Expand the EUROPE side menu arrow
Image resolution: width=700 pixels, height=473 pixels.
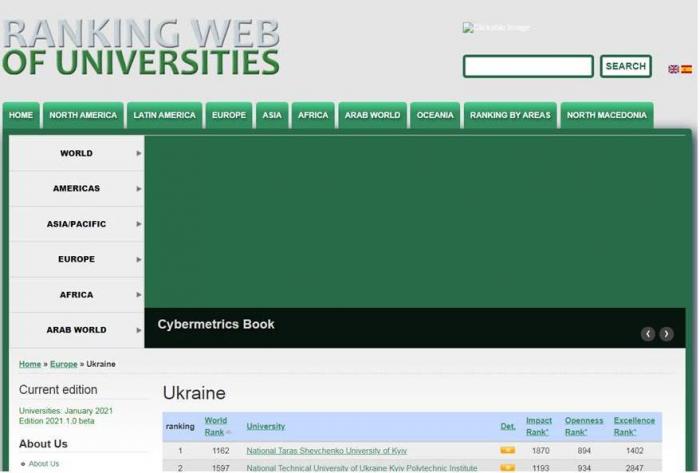139,259
